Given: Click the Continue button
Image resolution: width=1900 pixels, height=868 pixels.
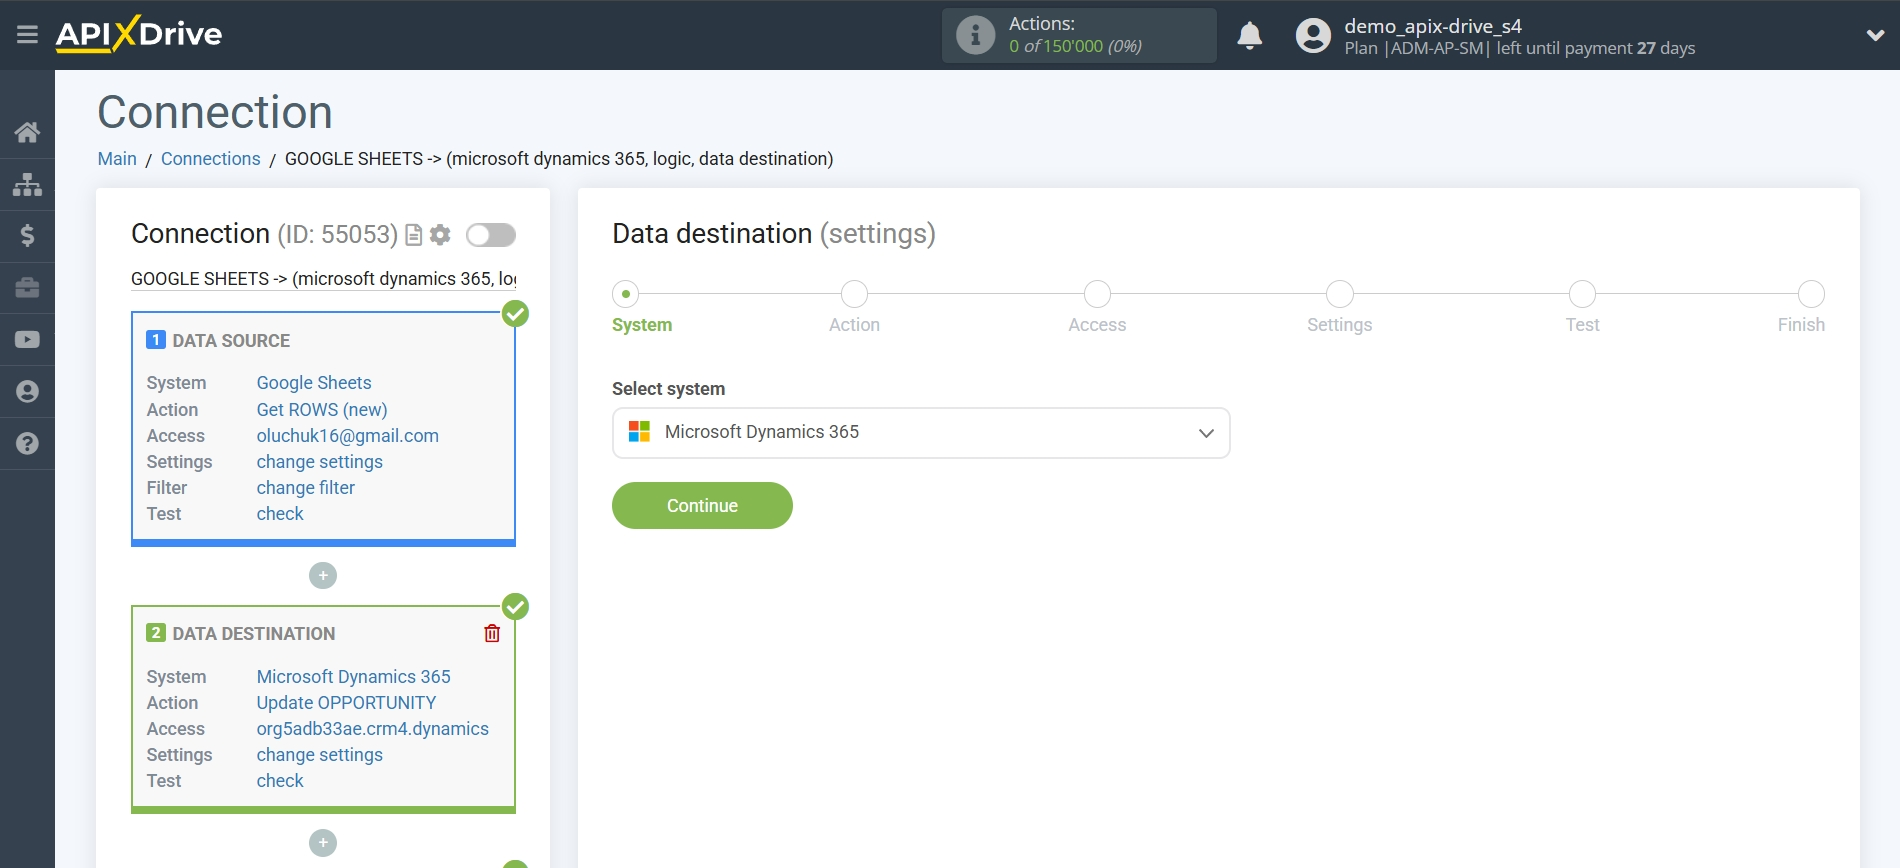Looking at the screenshot, I should [702, 506].
